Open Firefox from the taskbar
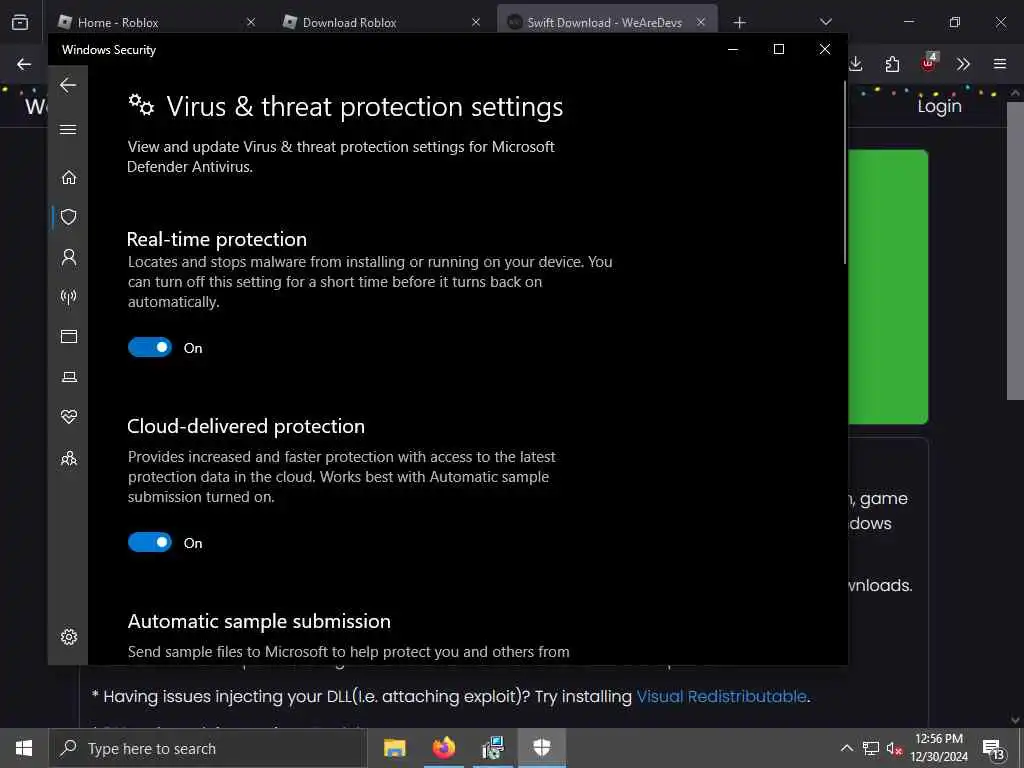Viewport: 1024px width, 768px height. pos(444,748)
